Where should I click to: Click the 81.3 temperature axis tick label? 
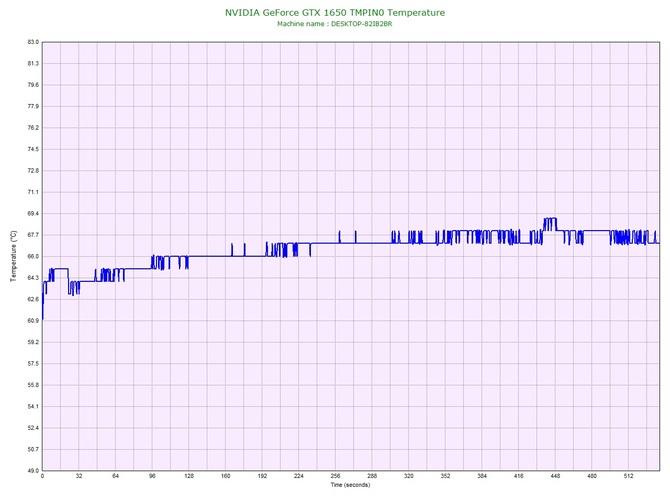point(33,63)
